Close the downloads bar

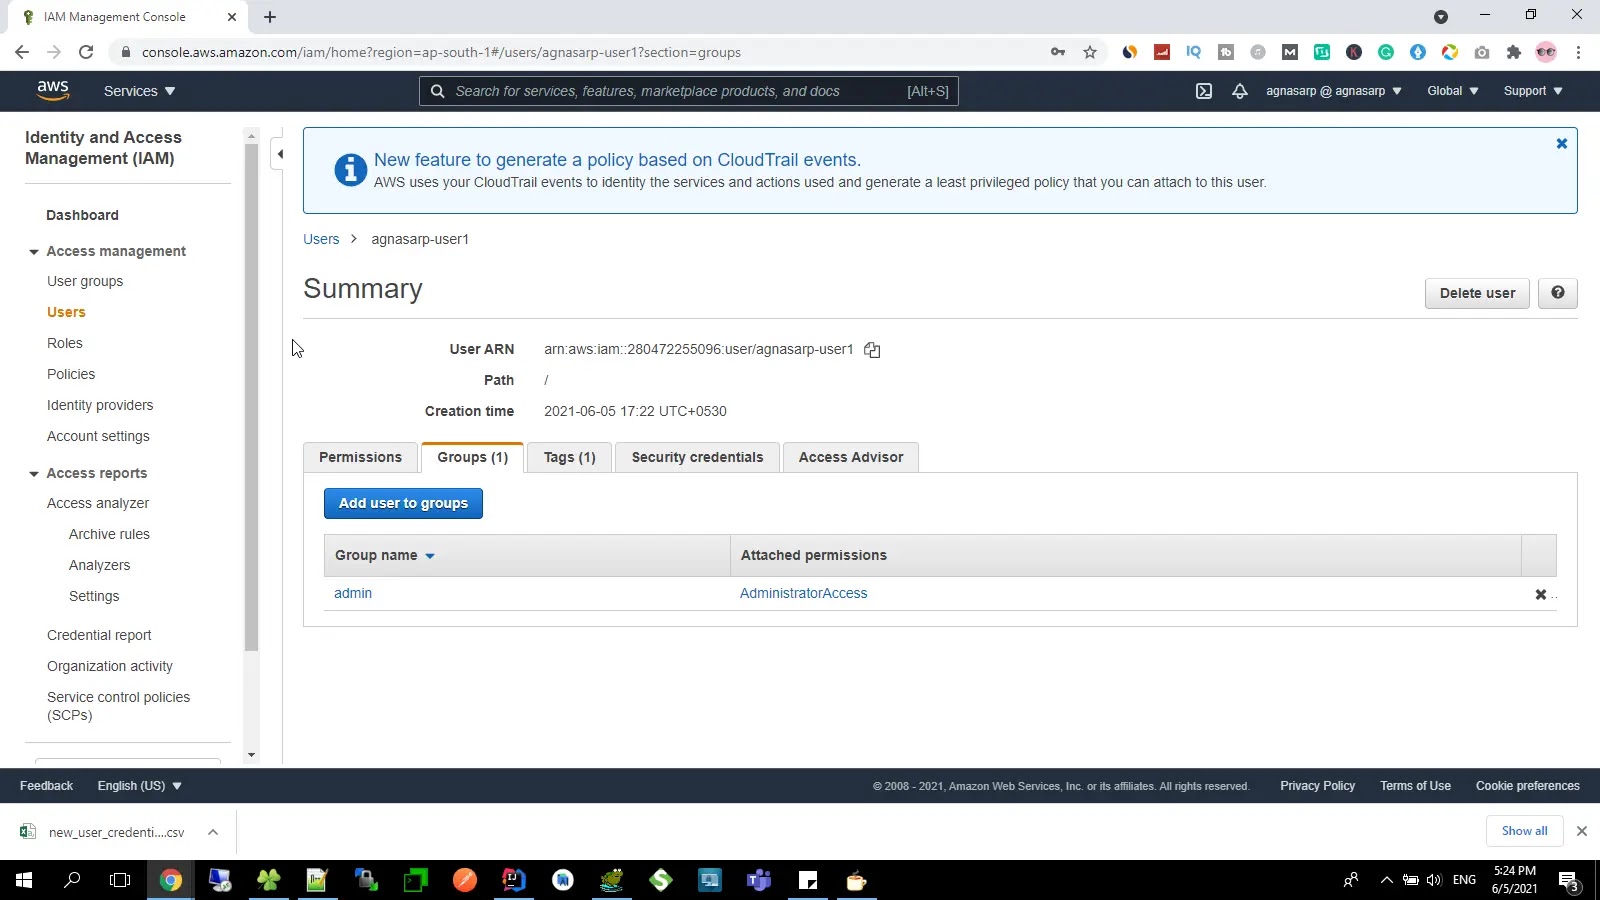click(1581, 831)
